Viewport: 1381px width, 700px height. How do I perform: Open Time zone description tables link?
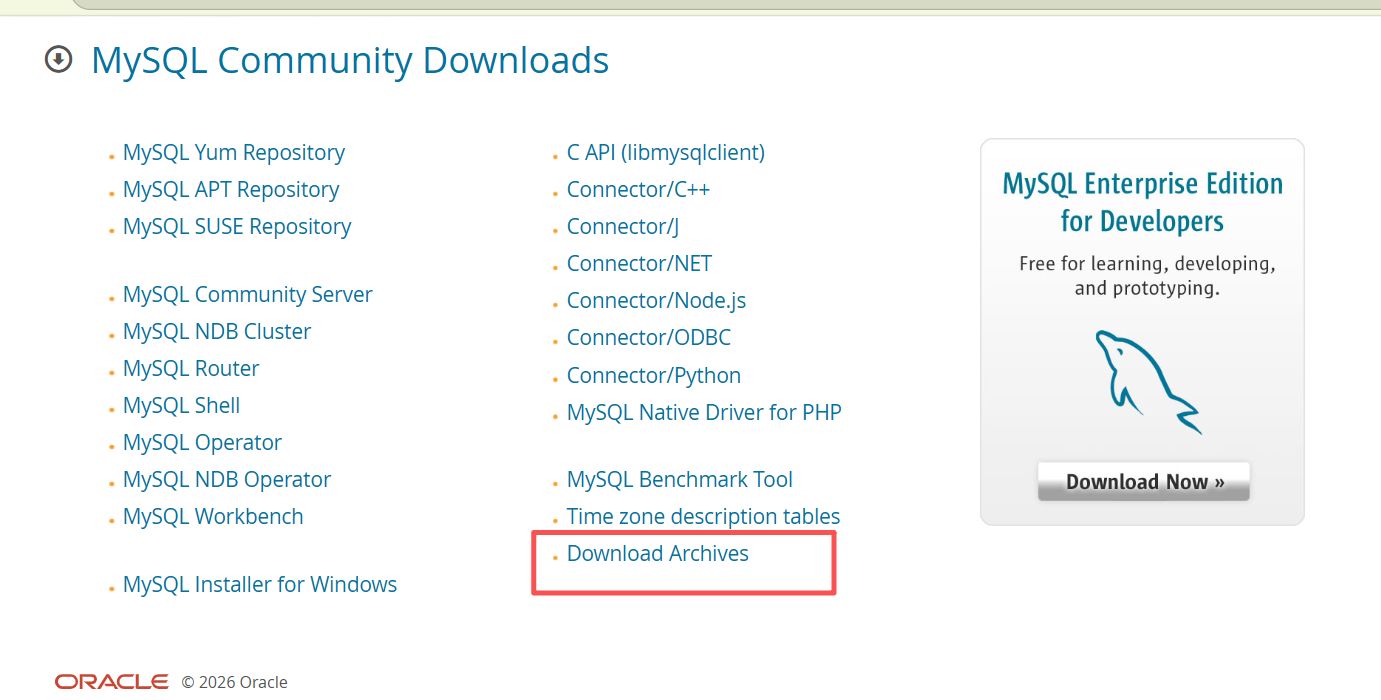pyautogui.click(x=704, y=517)
